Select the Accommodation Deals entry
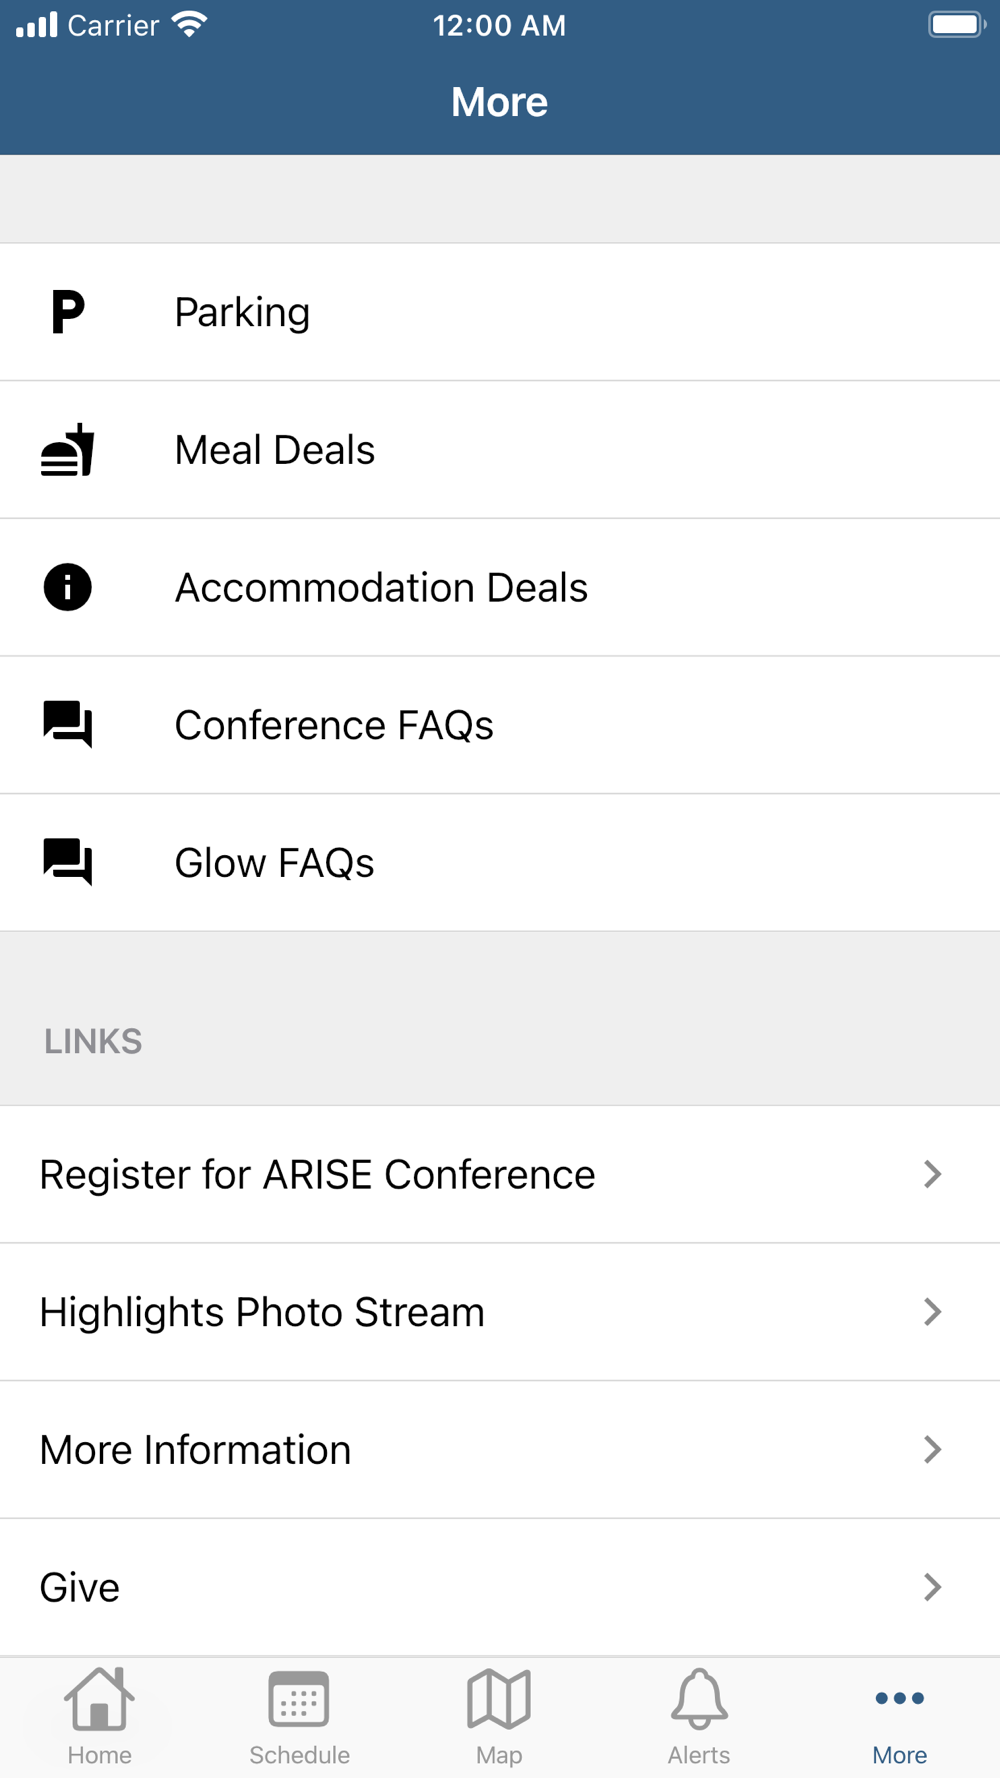Image resolution: width=1000 pixels, height=1778 pixels. coord(381,587)
